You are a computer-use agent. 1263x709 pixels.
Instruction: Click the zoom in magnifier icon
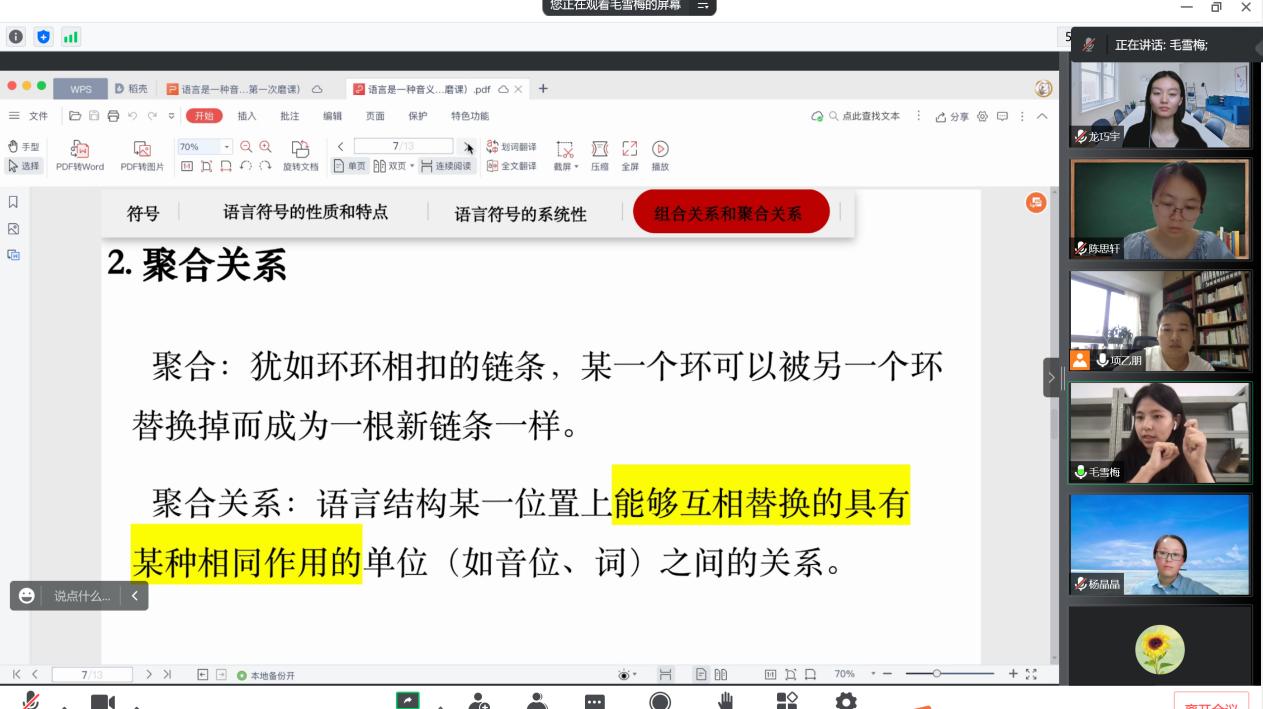coord(265,146)
